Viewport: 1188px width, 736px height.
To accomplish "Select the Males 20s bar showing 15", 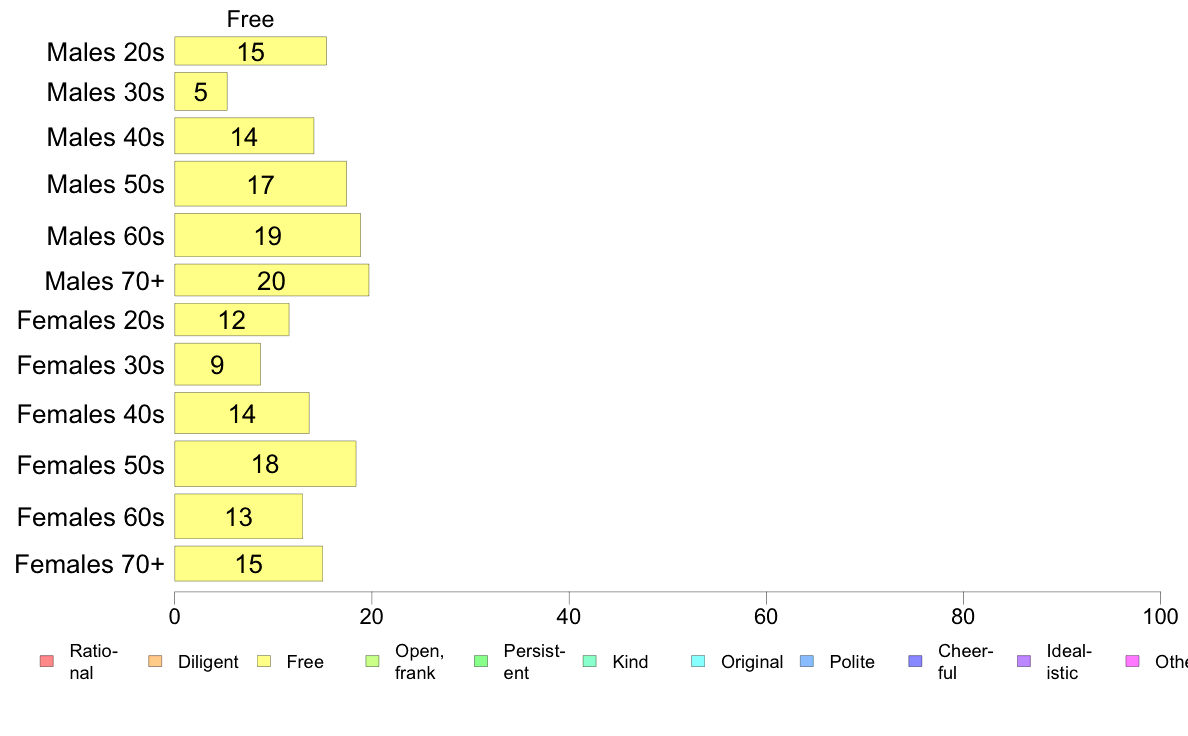I will click(251, 51).
